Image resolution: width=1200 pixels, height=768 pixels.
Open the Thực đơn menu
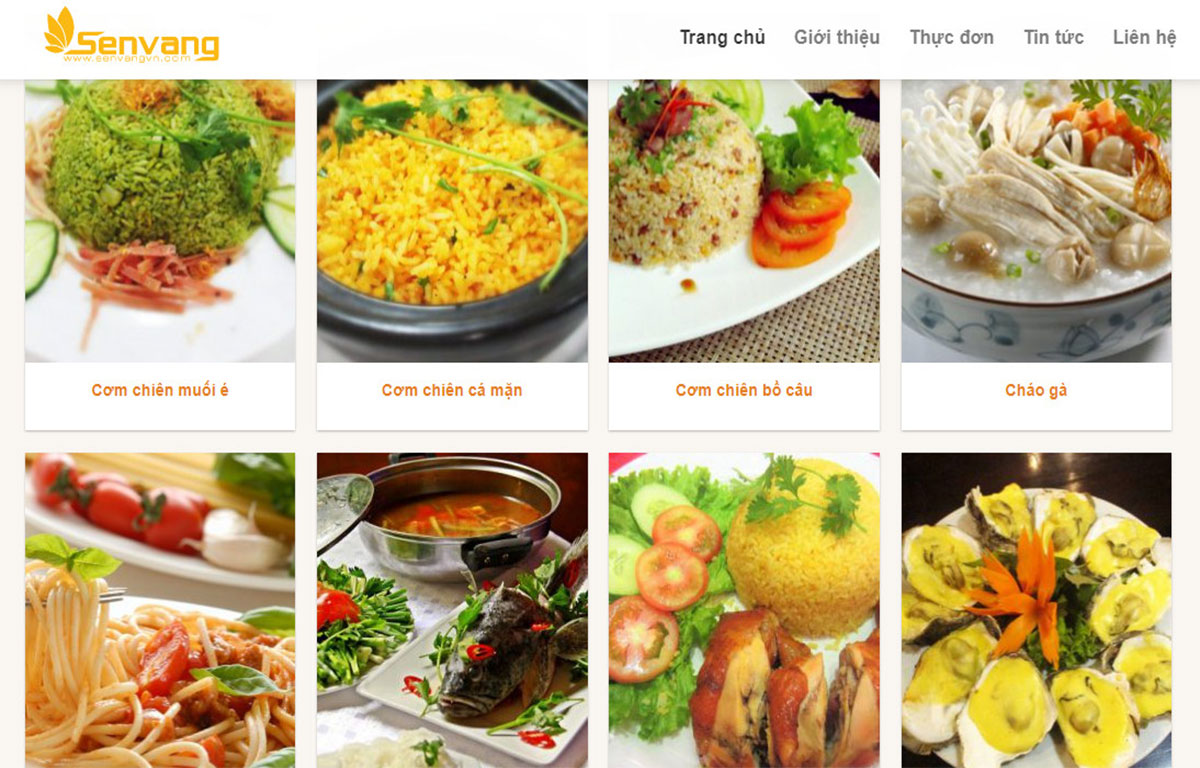(951, 38)
